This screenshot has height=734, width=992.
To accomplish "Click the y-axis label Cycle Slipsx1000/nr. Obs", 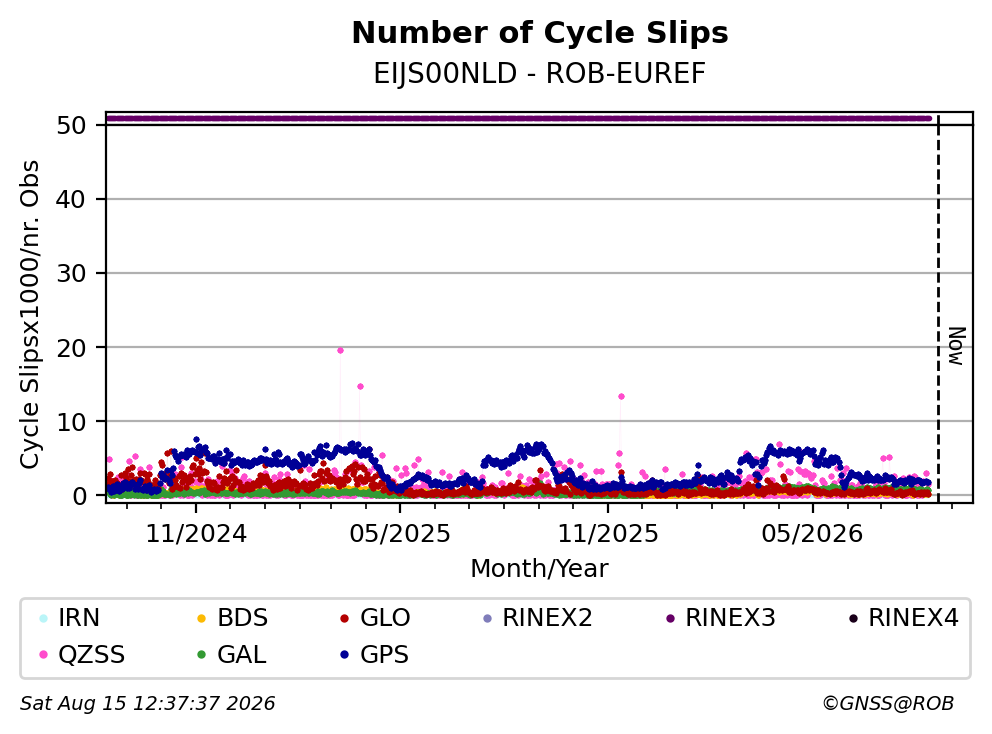I will pyautogui.click(x=29, y=314).
